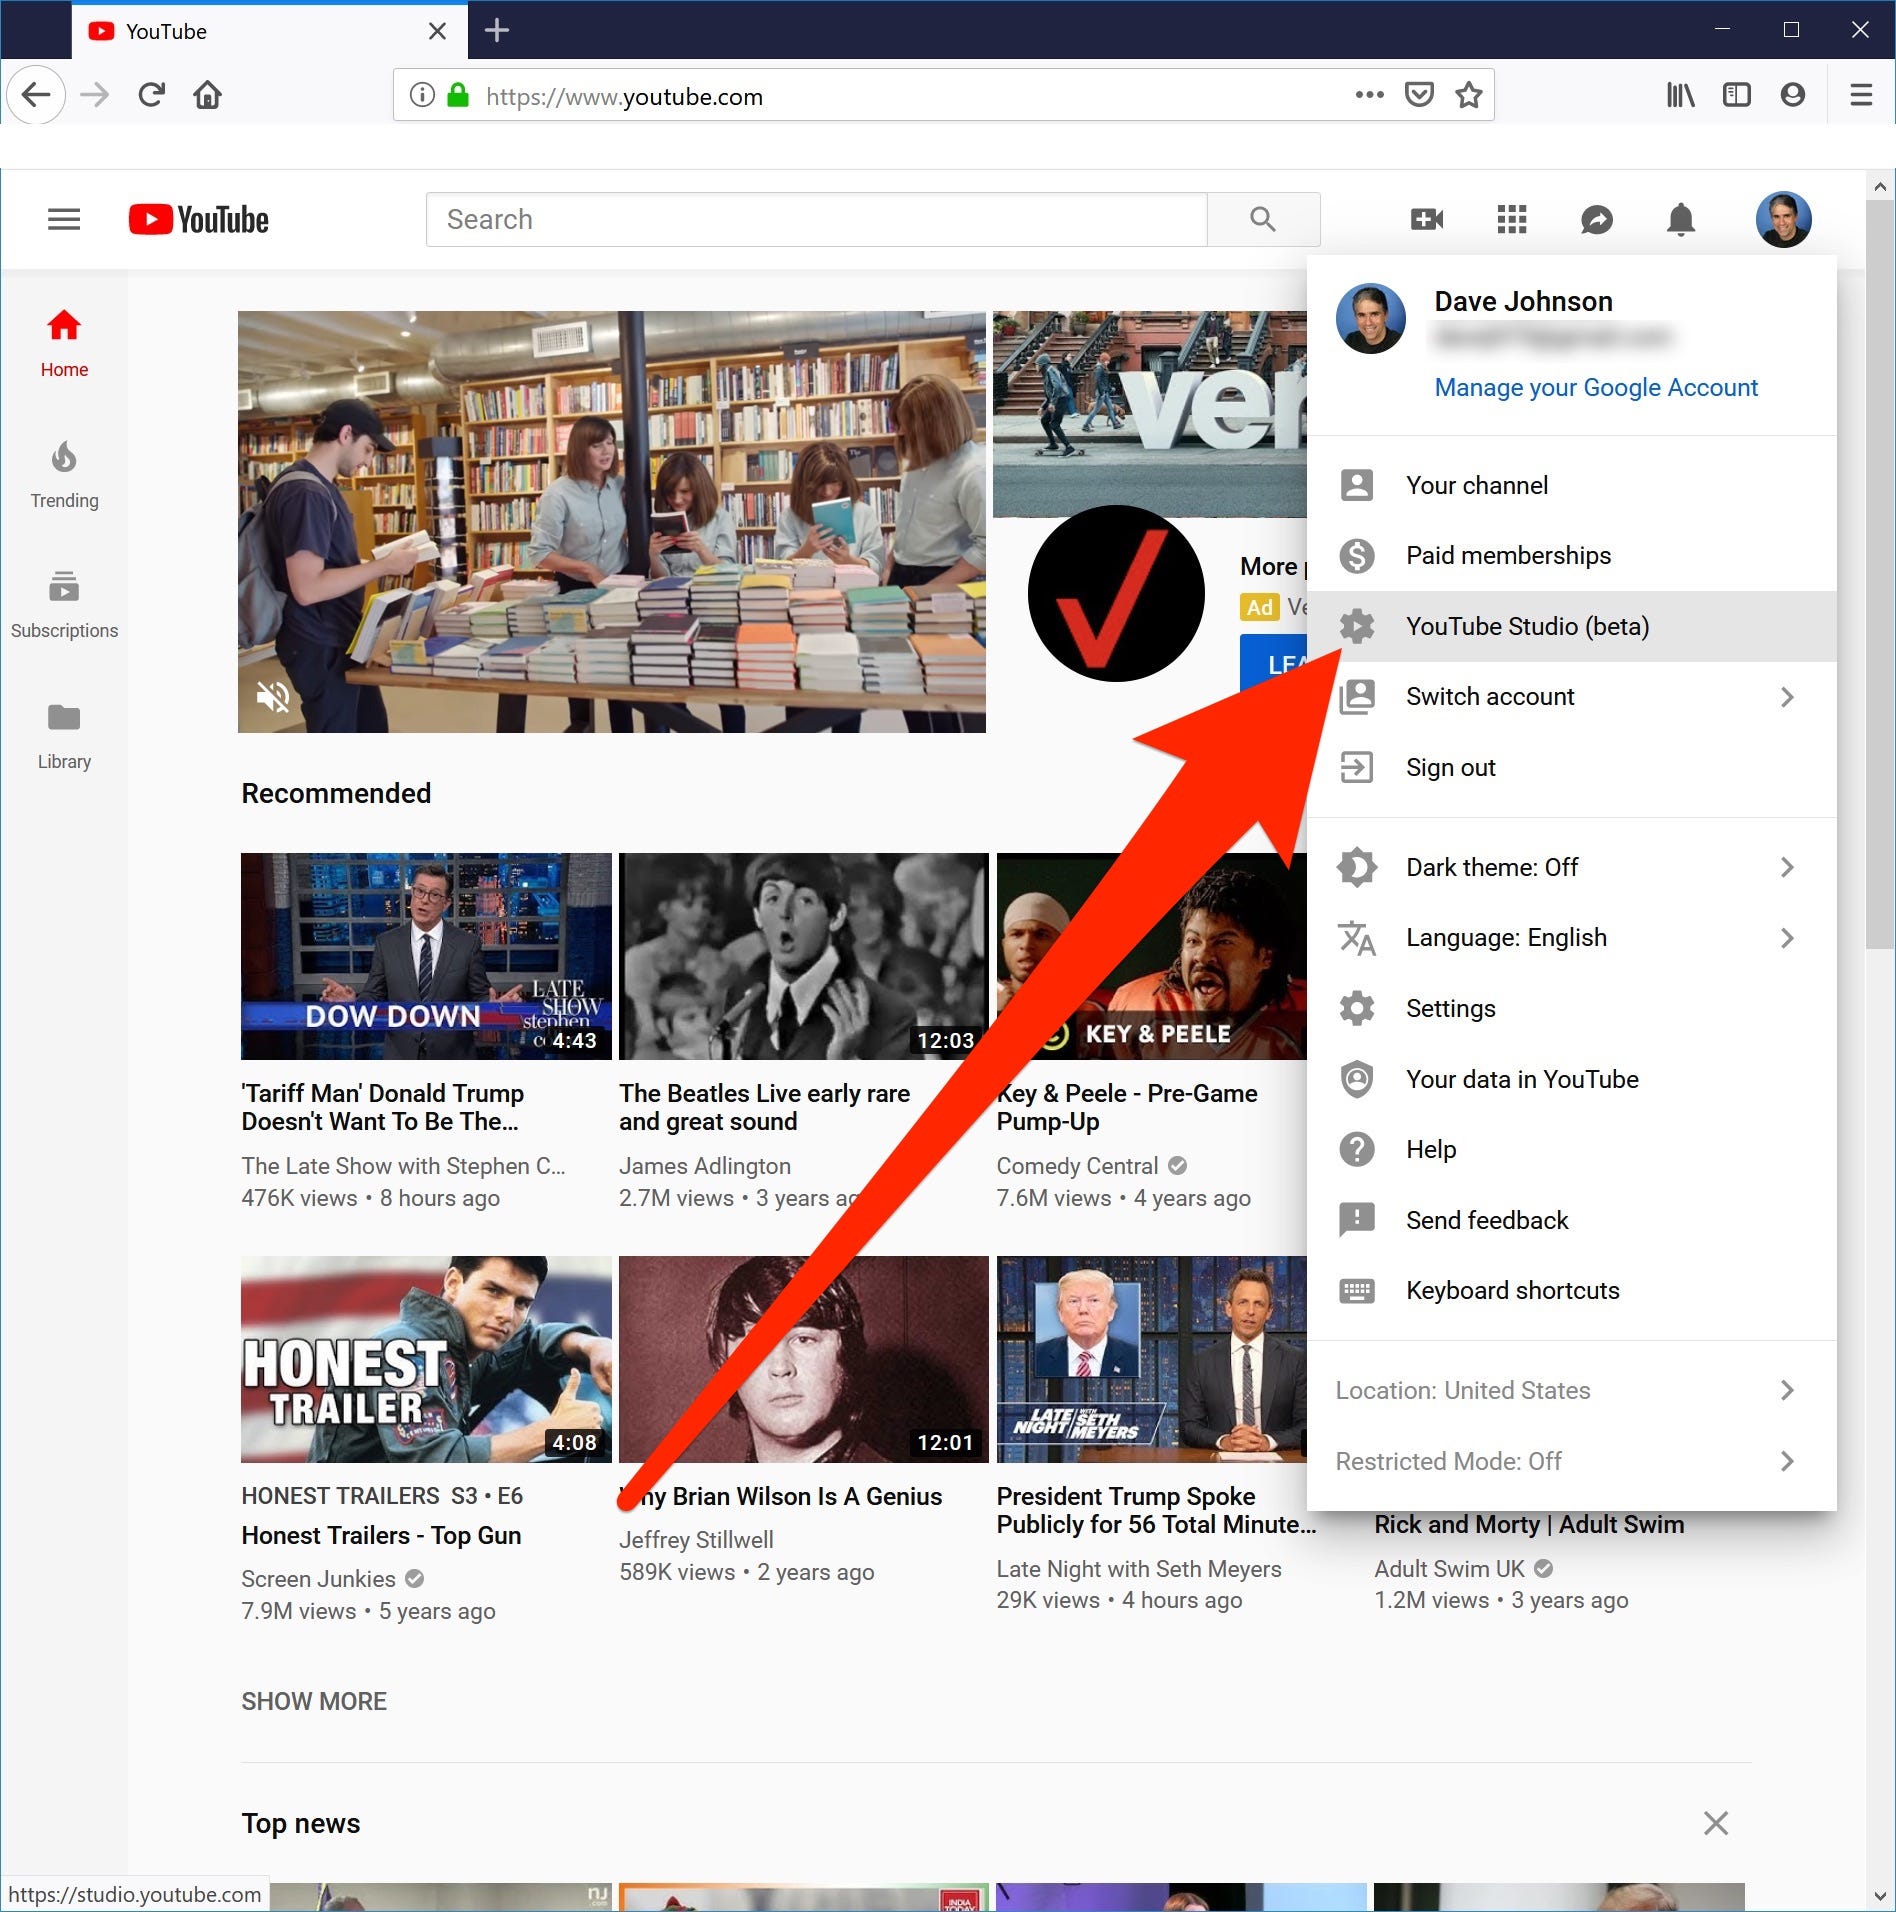Open Subscriptions in sidebar

click(x=64, y=606)
